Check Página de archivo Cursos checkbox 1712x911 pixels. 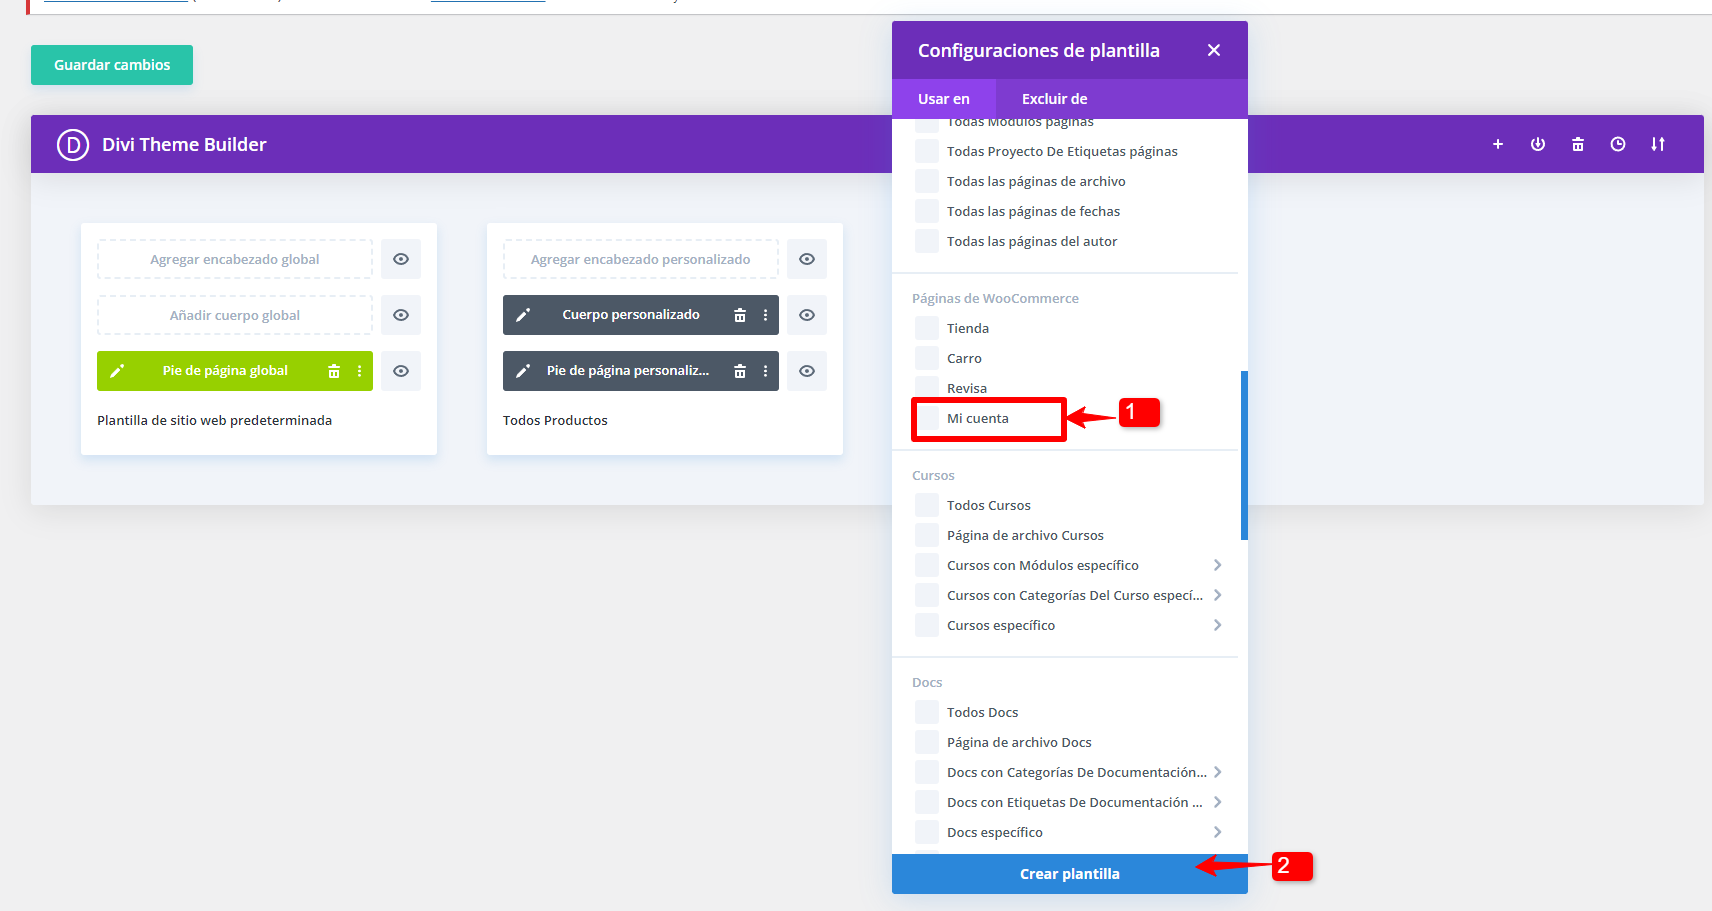coord(928,535)
